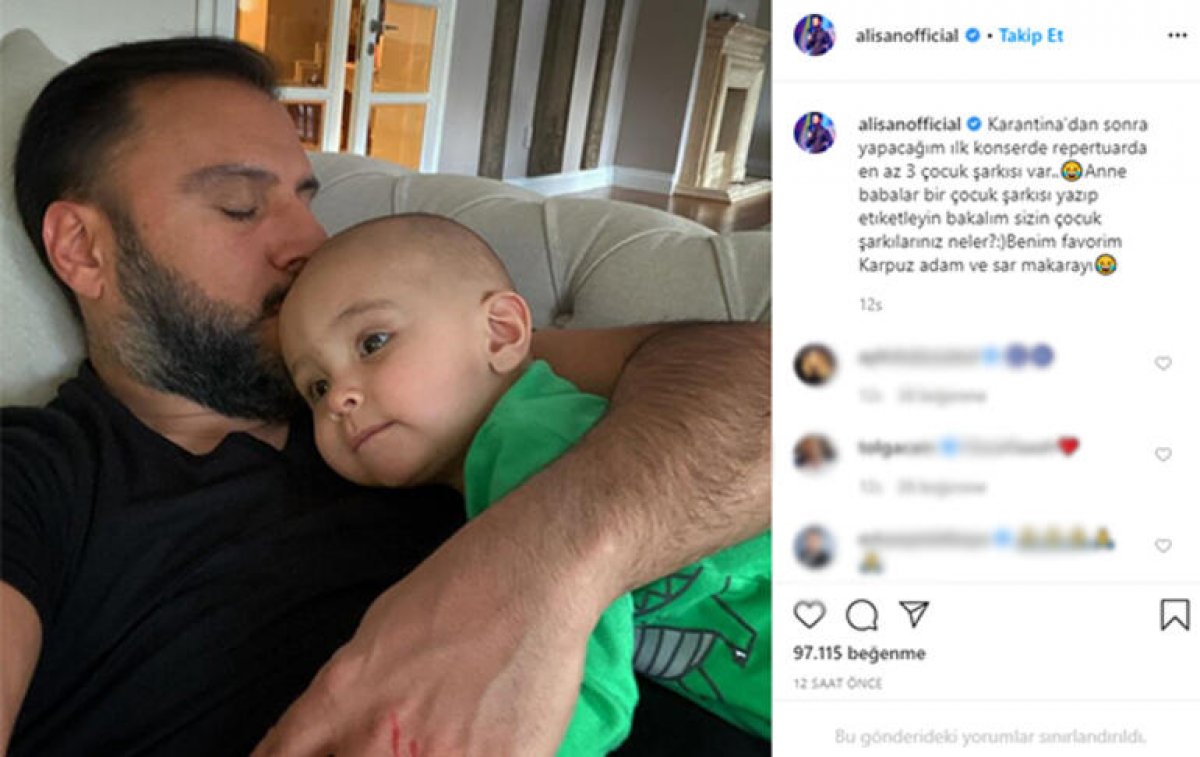Click the verified badge beside the header username
The image size is (1200, 757).
click(x=971, y=35)
